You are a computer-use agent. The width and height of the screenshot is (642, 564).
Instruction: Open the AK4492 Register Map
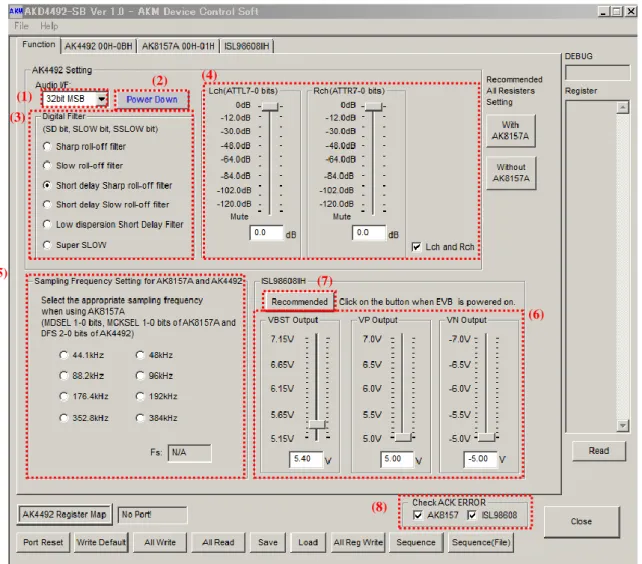point(64,515)
